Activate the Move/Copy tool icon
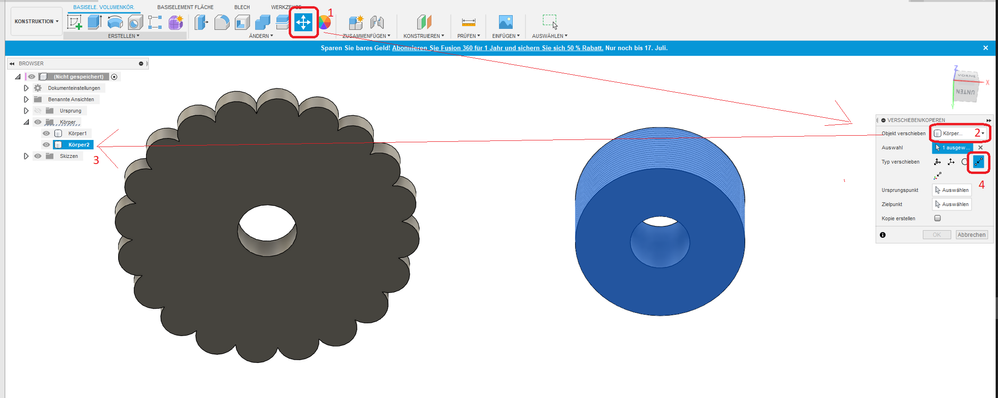Image resolution: width=998 pixels, height=398 pixels. coord(303,23)
